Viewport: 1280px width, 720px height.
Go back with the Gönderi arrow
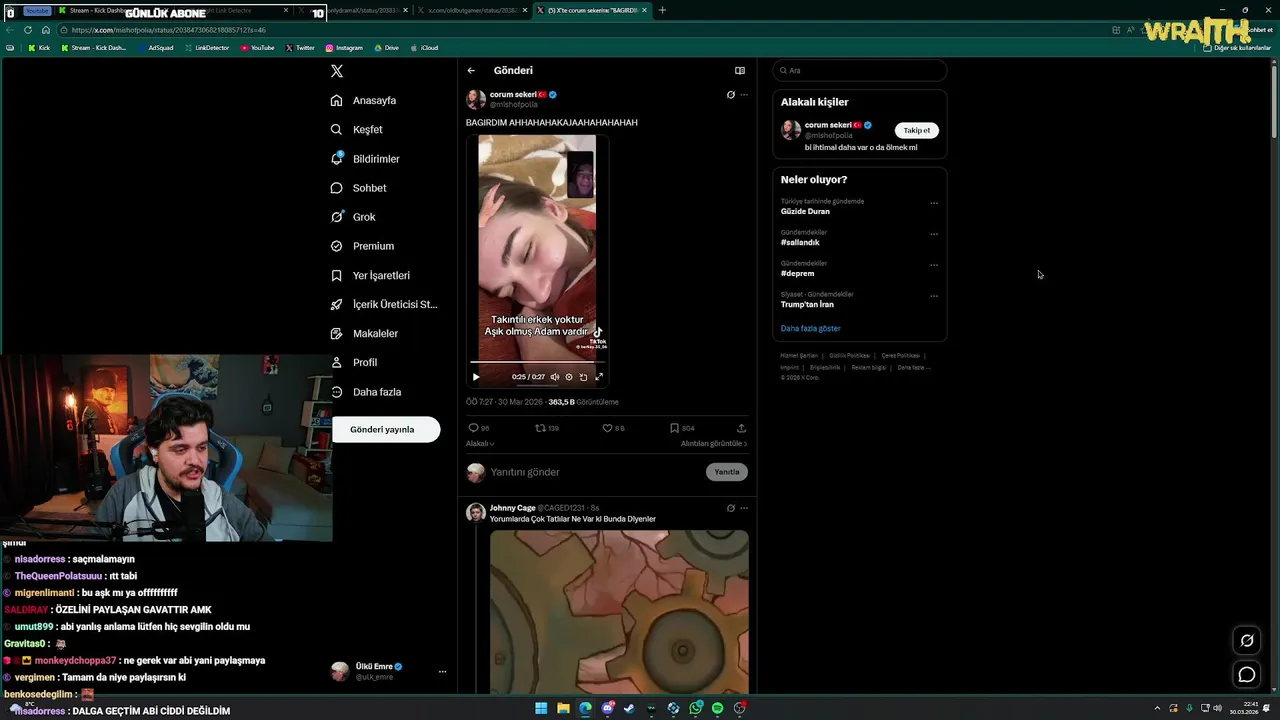click(471, 71)
